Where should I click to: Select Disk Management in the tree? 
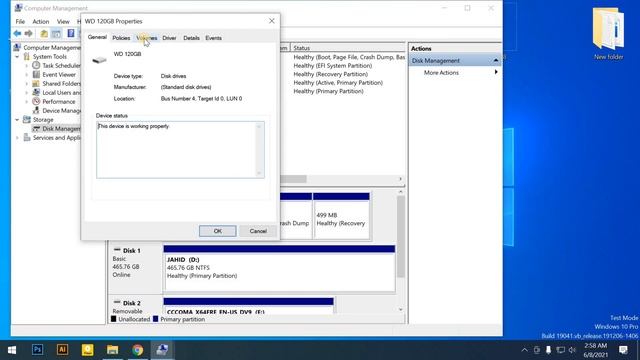pos(60,129)
